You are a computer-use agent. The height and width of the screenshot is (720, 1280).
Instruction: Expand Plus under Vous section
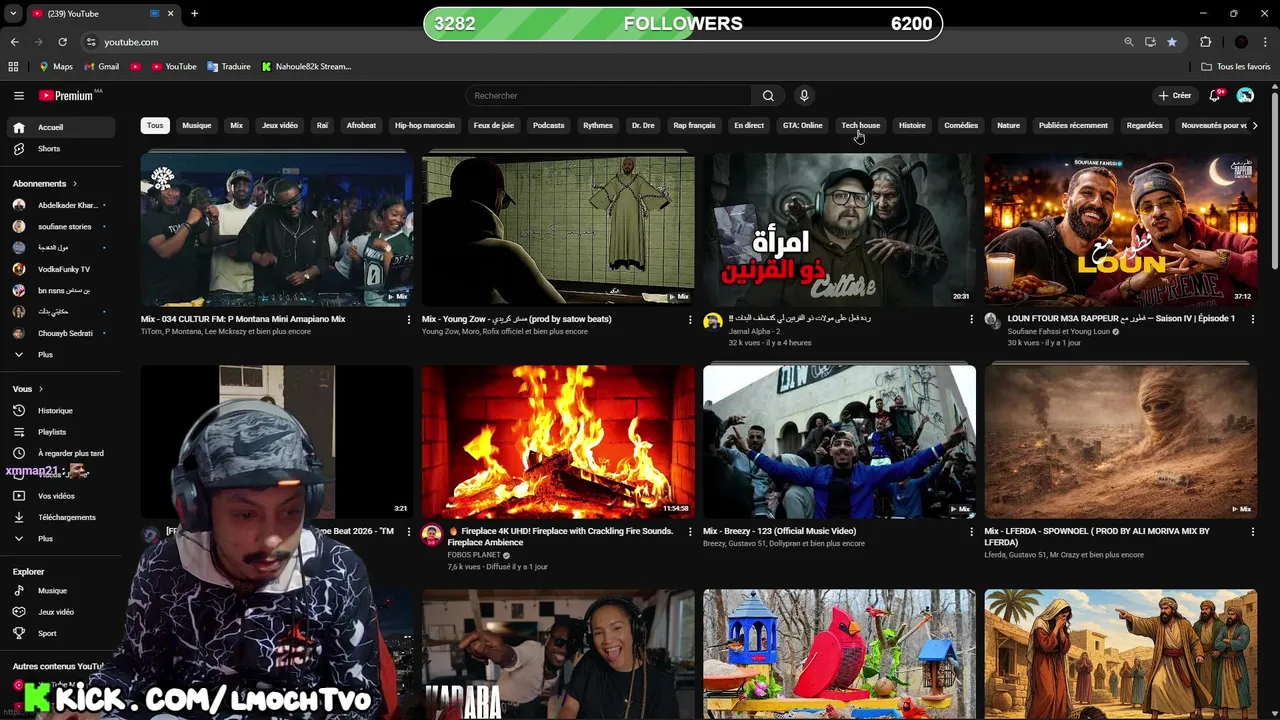point(62,539)
